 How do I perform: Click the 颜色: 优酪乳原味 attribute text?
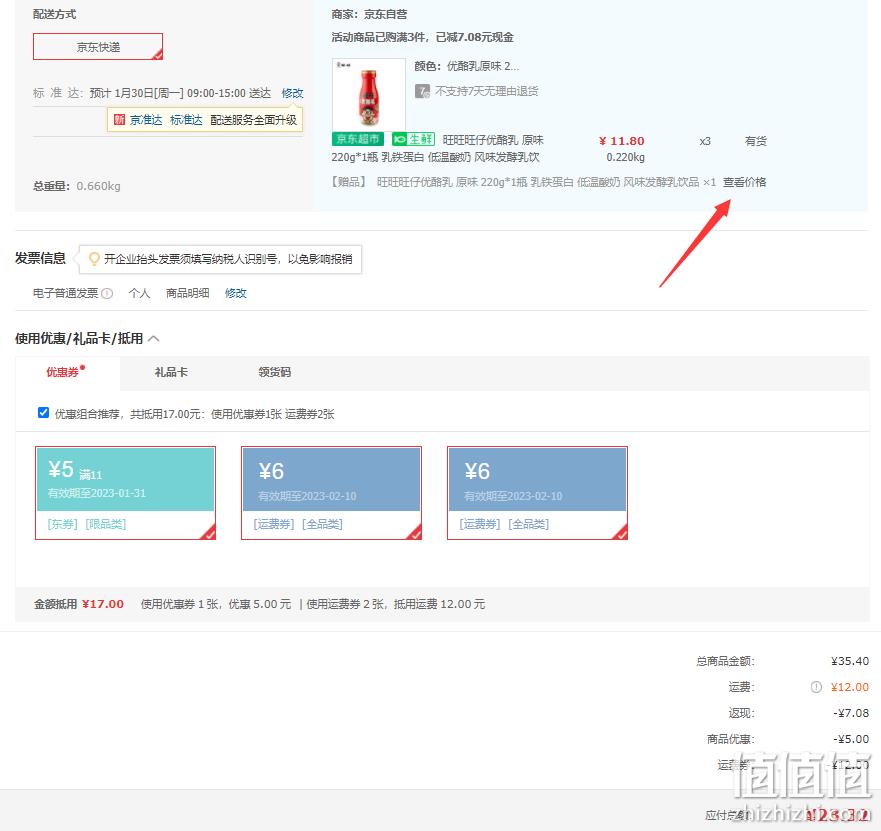466,66
